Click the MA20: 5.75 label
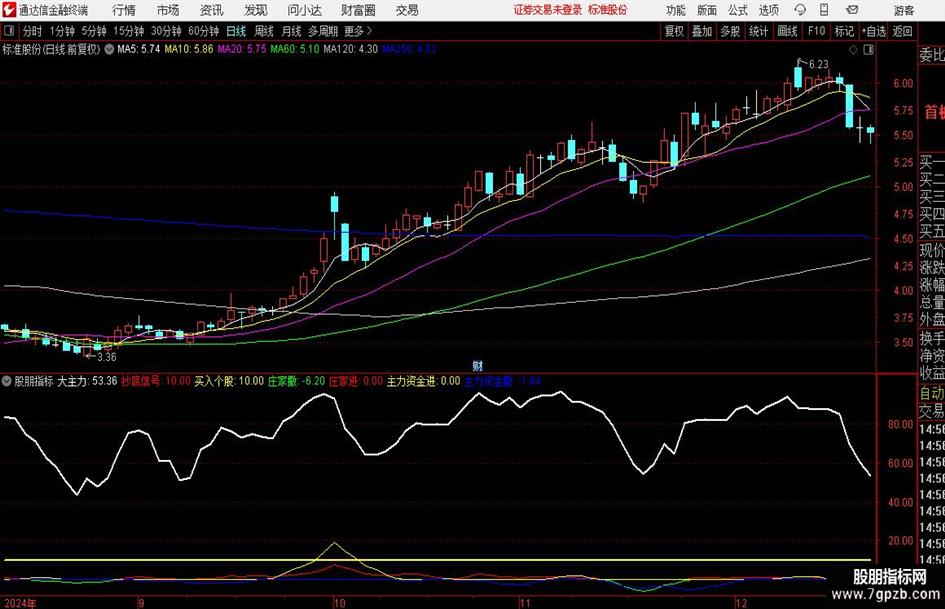 [x=241, y=49]
